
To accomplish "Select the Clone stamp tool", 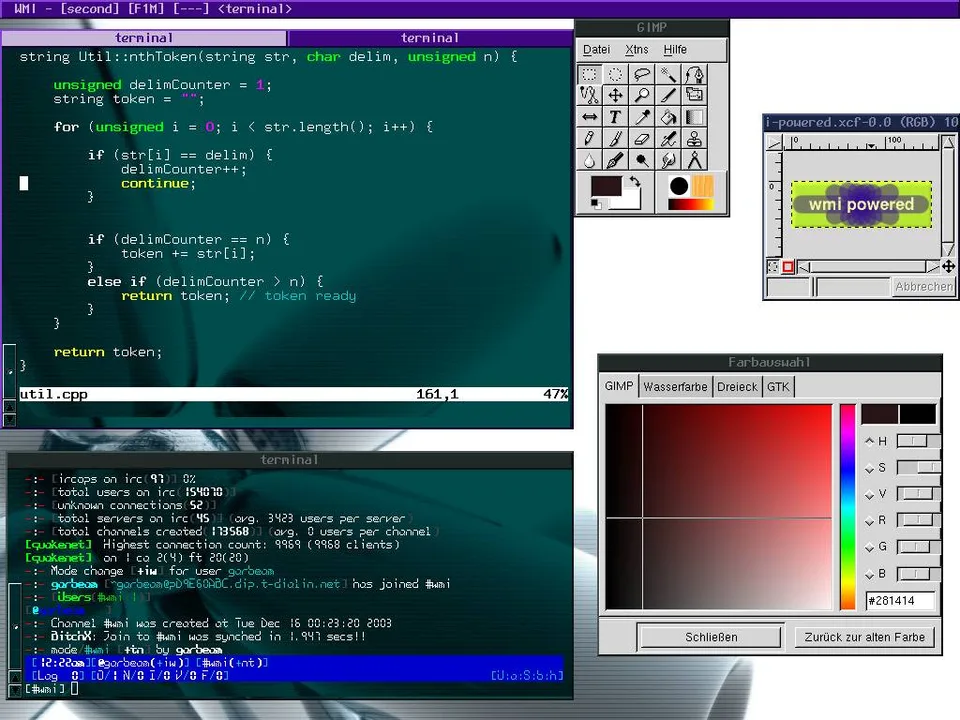I will pos(694,138).
